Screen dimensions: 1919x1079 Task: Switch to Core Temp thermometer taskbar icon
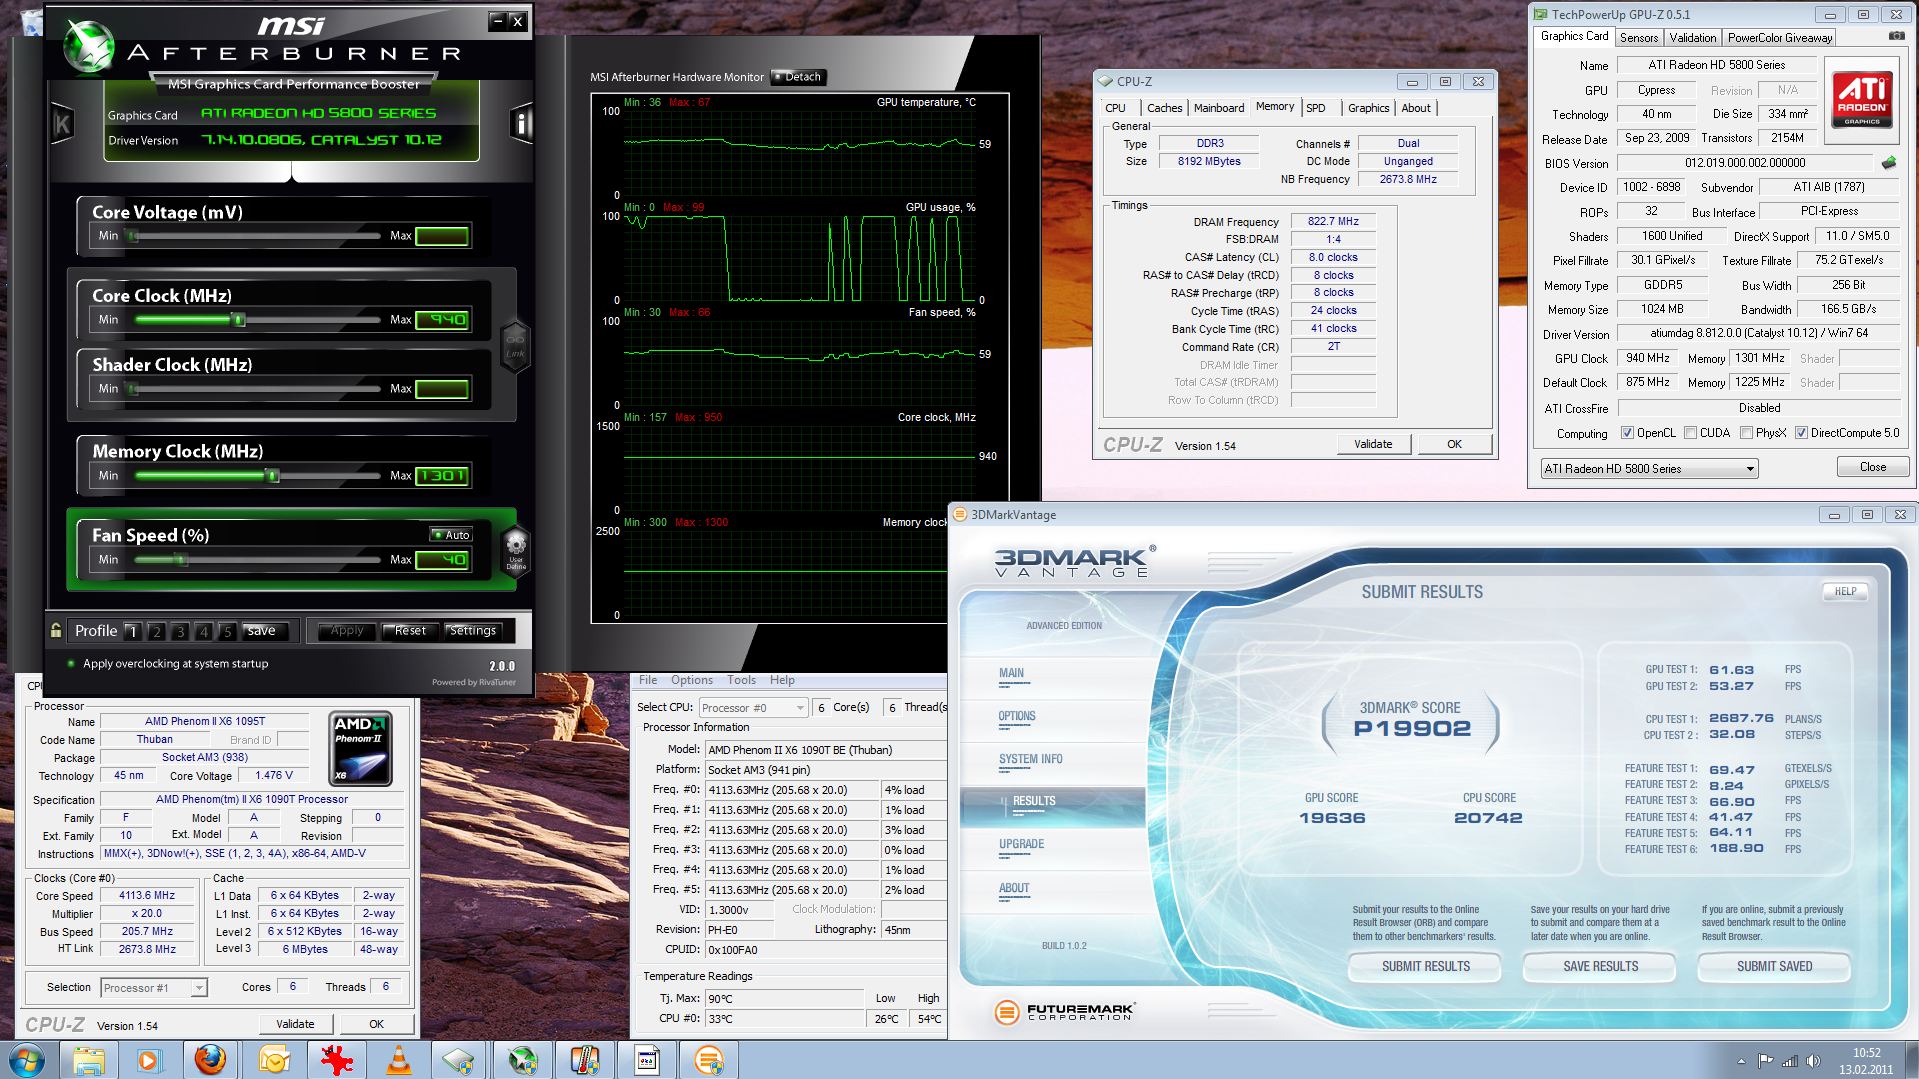tap(585, 1060)
